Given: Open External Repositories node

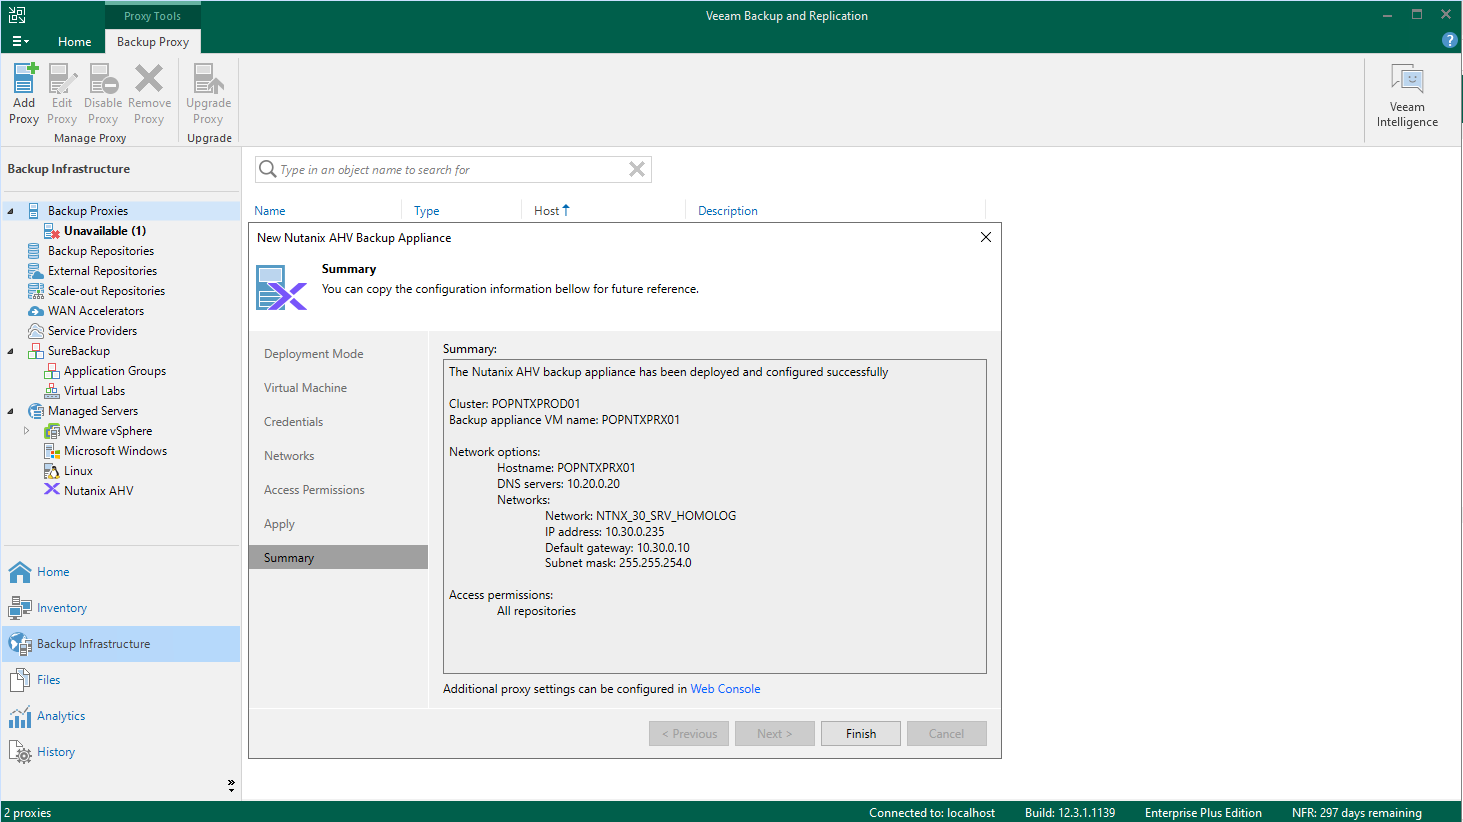Looking at the screenshot, I should pos(102,271).
